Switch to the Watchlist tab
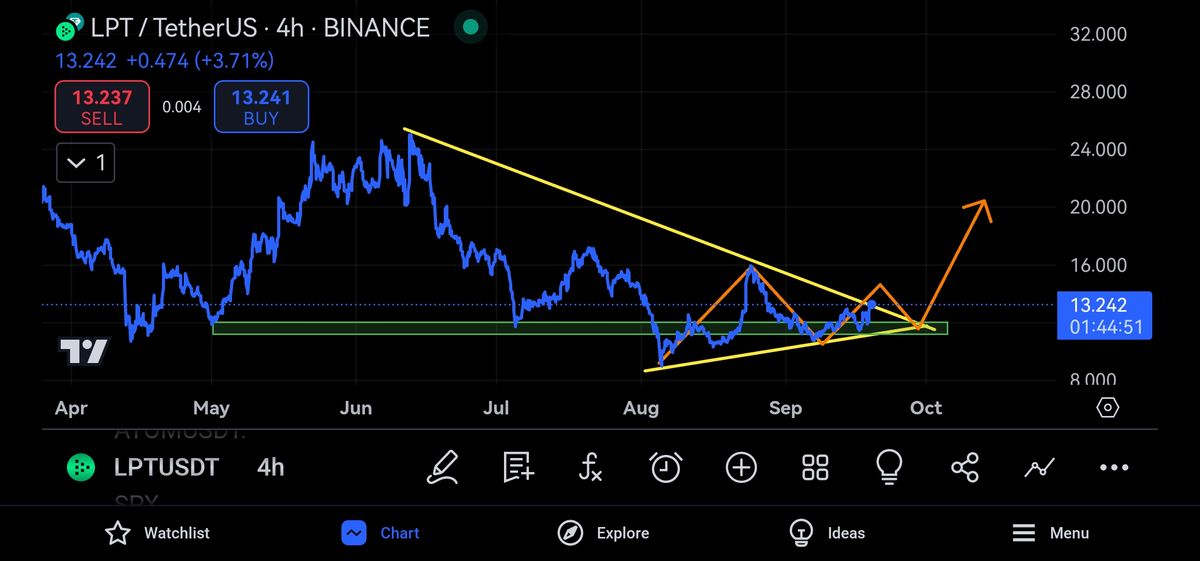The height and width of the screenshot is (561, 1200). (x=158, y=533)
